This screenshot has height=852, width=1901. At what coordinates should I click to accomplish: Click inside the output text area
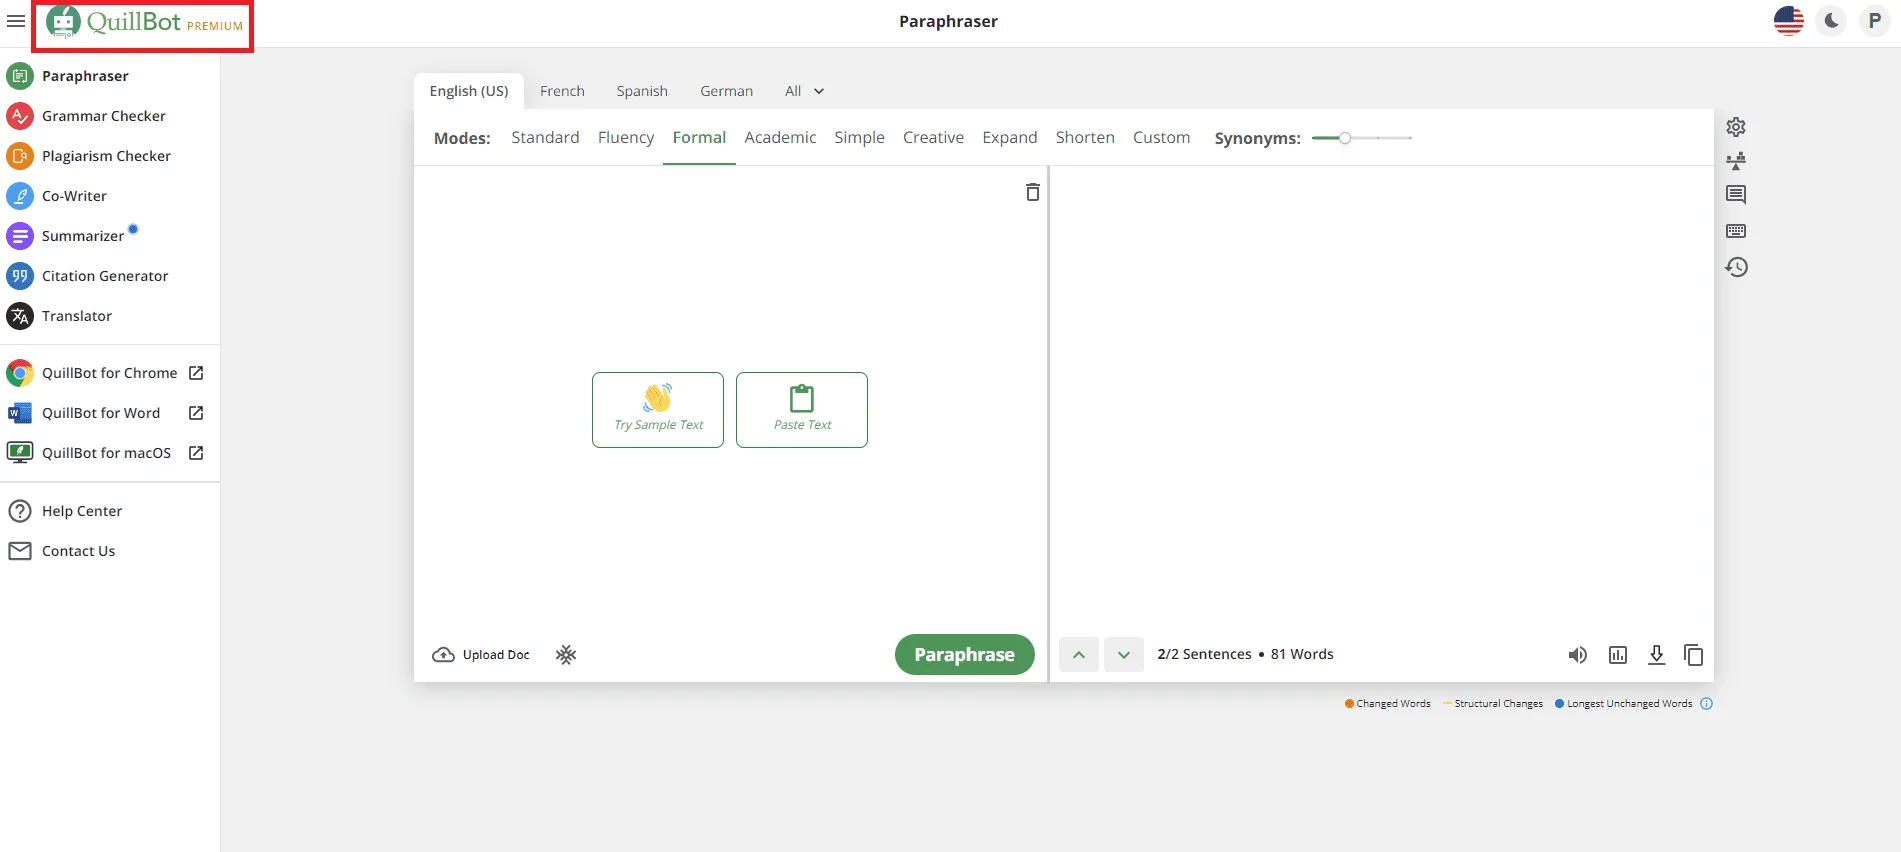[1381, 398]
